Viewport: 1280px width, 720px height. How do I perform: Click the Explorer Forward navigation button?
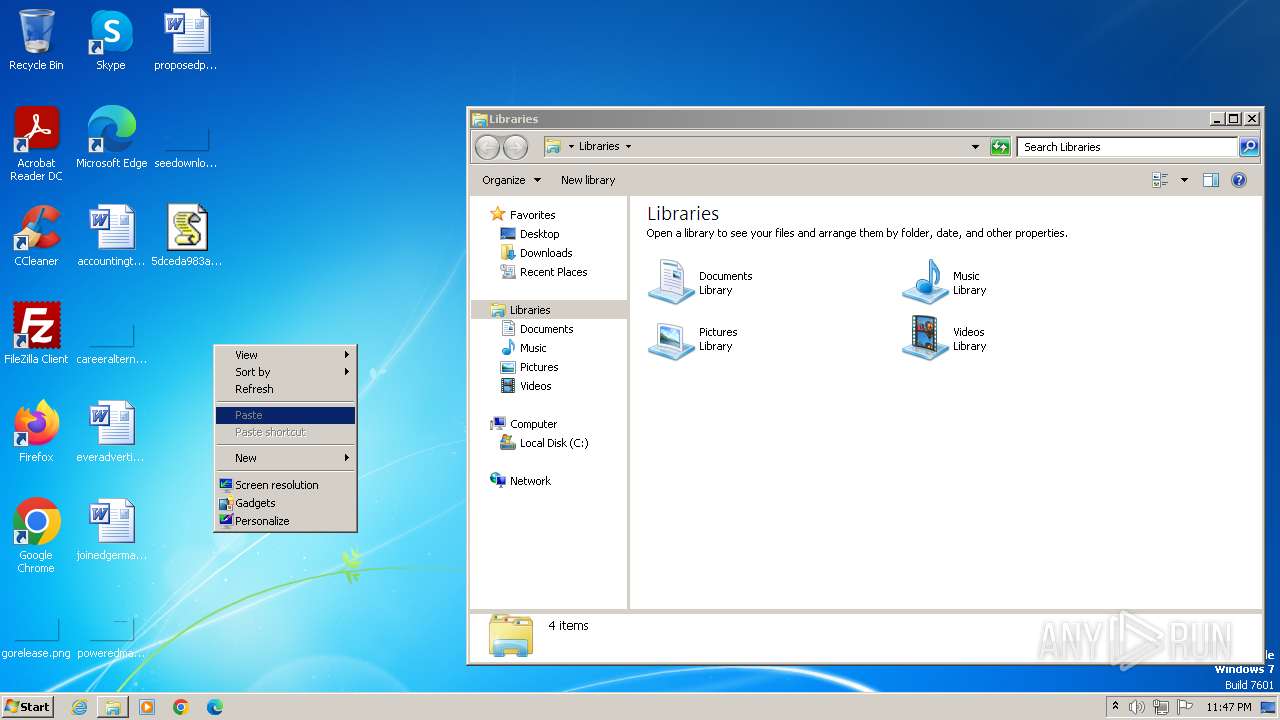pos(515,147)
